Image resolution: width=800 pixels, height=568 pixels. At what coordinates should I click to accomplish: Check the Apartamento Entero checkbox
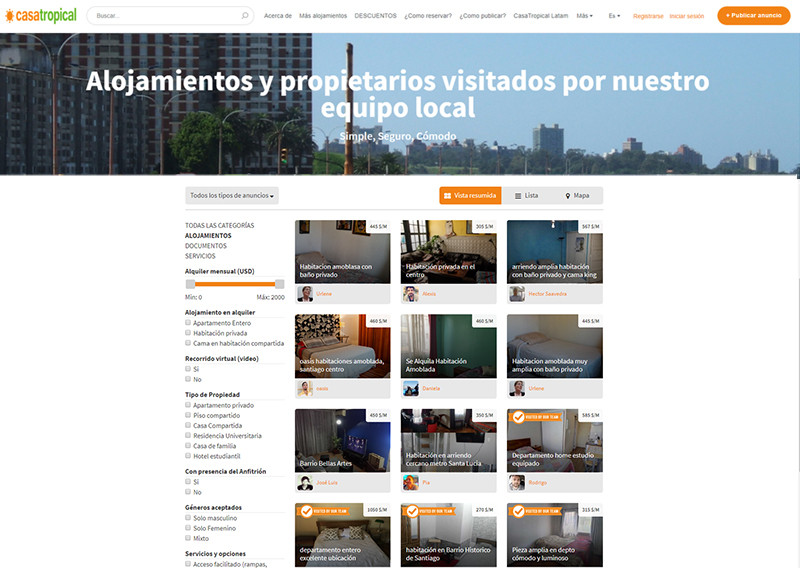[188, 323]
